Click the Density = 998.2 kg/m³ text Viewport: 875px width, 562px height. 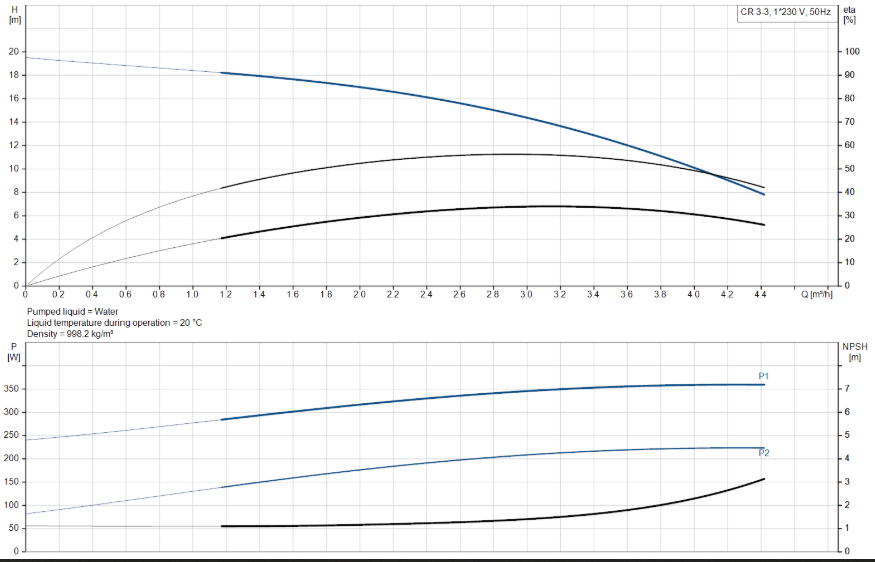70,332
